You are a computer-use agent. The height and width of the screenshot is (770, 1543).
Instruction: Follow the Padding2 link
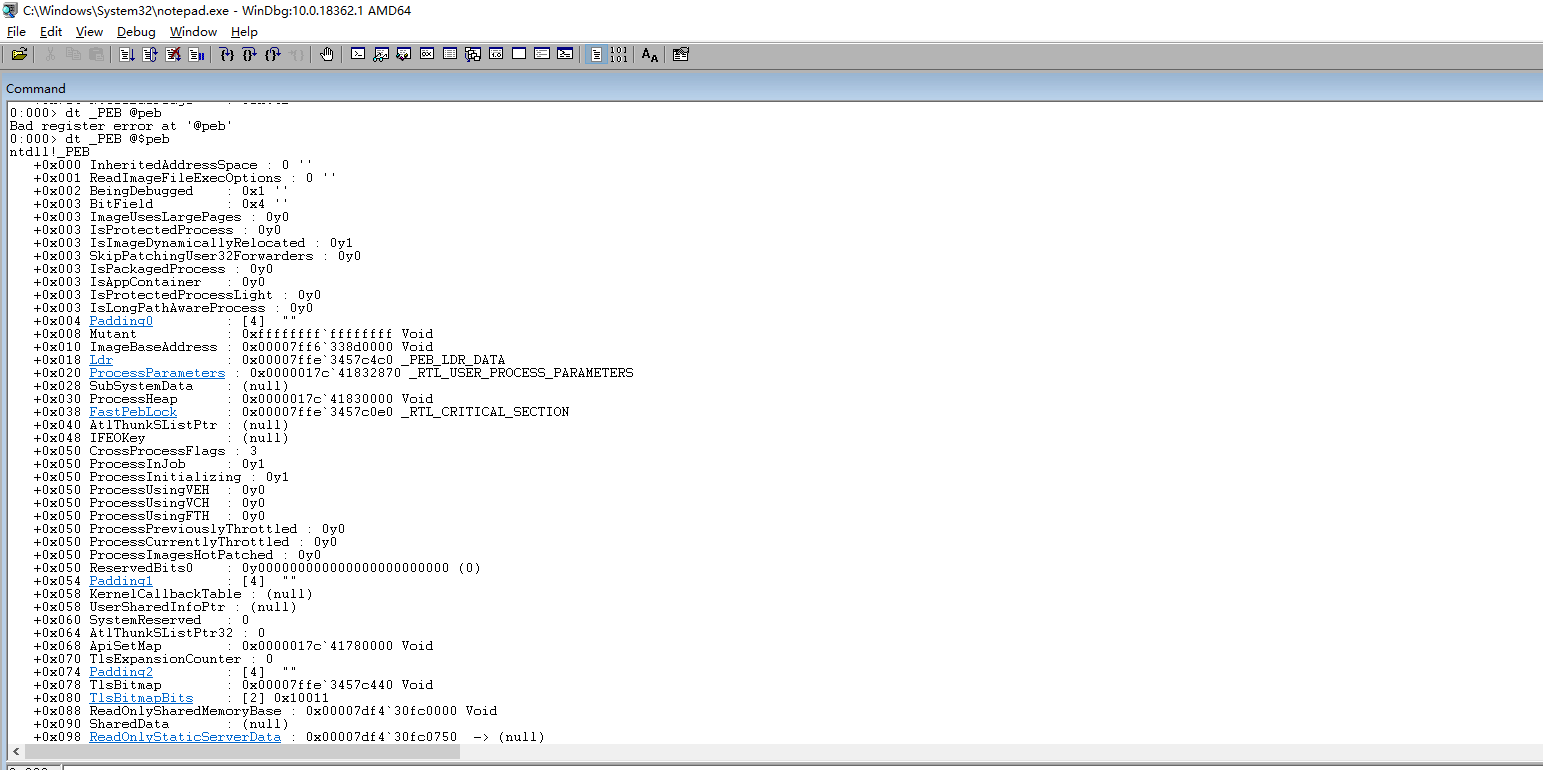coord(121,672)
